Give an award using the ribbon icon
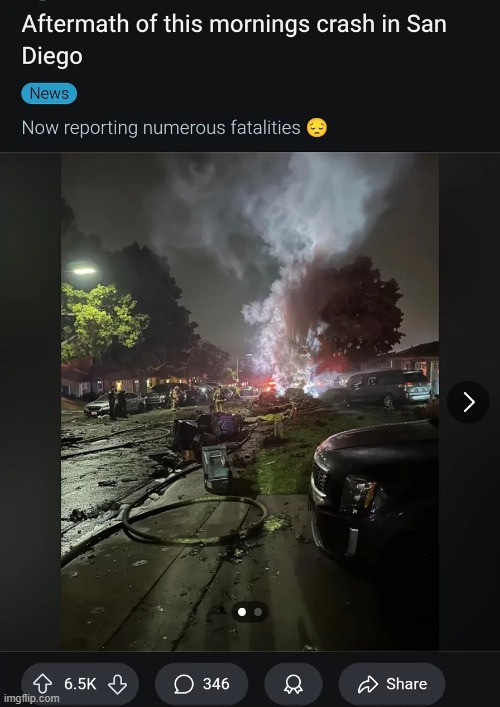The width and height of the screenshot is (500, 707). (x=293, y=684)
